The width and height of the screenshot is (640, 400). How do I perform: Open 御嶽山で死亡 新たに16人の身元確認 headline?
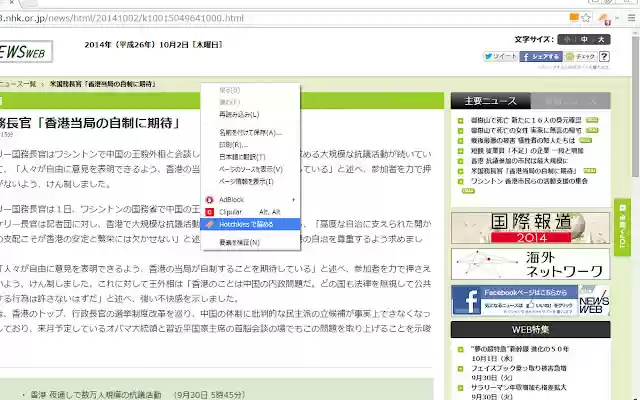[526, 120]
